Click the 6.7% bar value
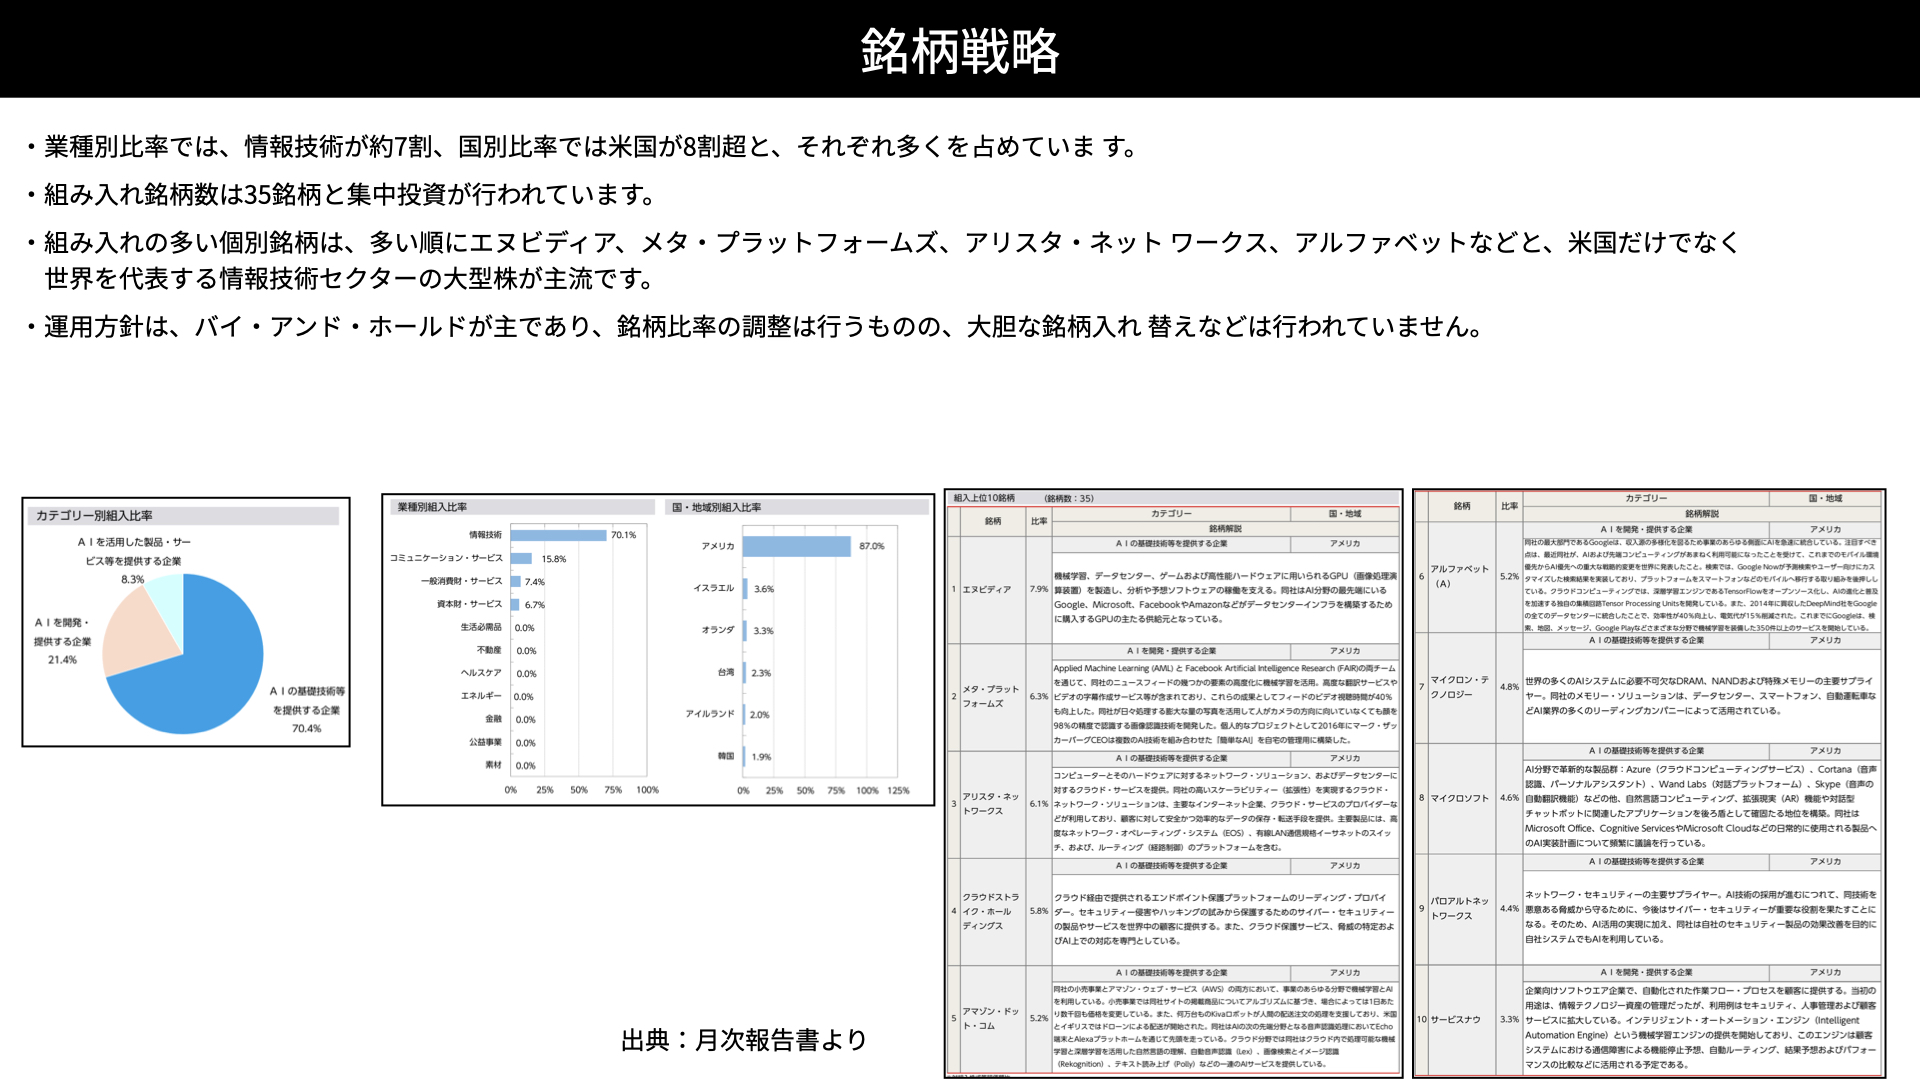 click(x=534, y=605)
